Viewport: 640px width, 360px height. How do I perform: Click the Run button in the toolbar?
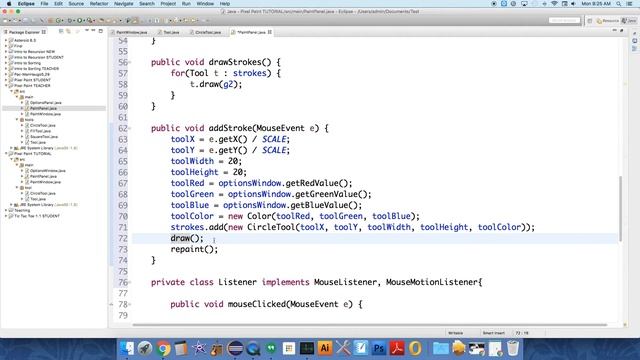[80, 20]
